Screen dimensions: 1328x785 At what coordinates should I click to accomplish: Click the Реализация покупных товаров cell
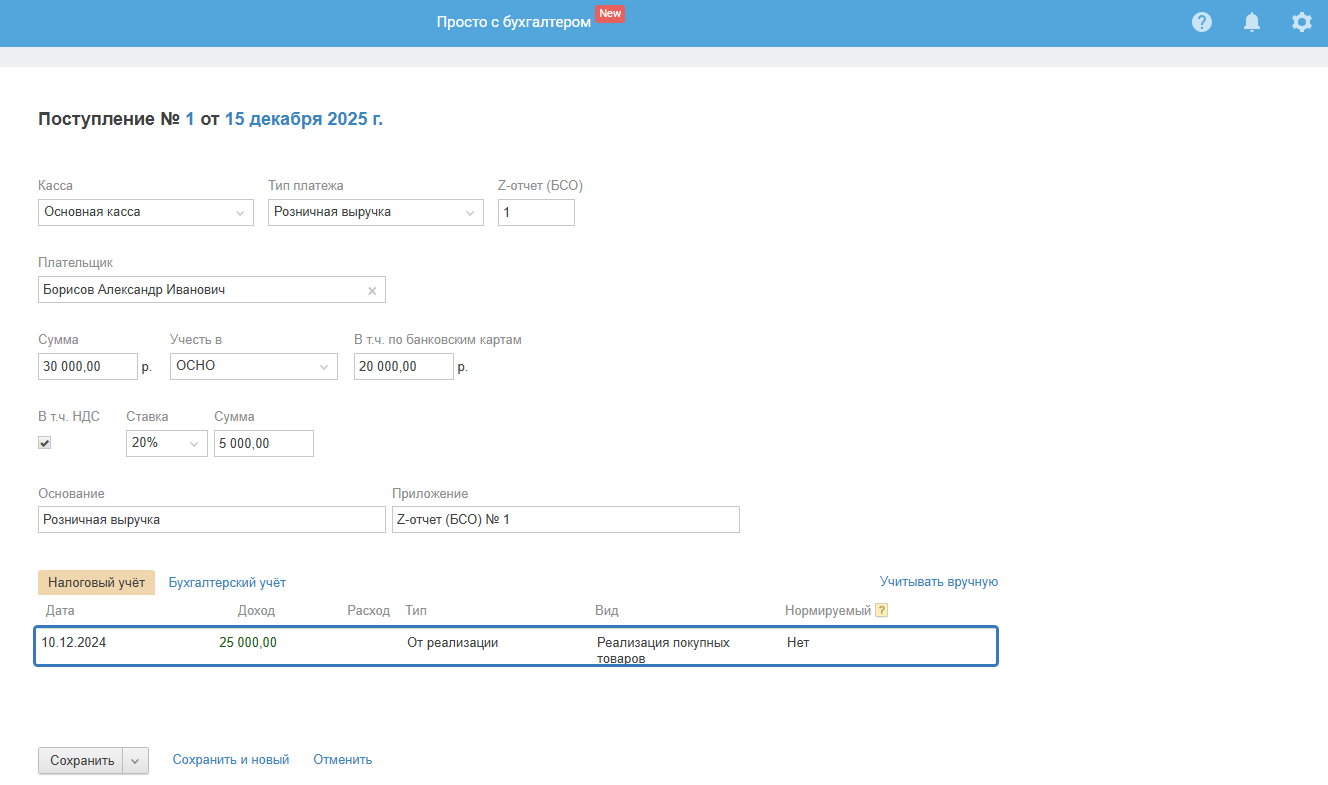(x=663, y=651)
